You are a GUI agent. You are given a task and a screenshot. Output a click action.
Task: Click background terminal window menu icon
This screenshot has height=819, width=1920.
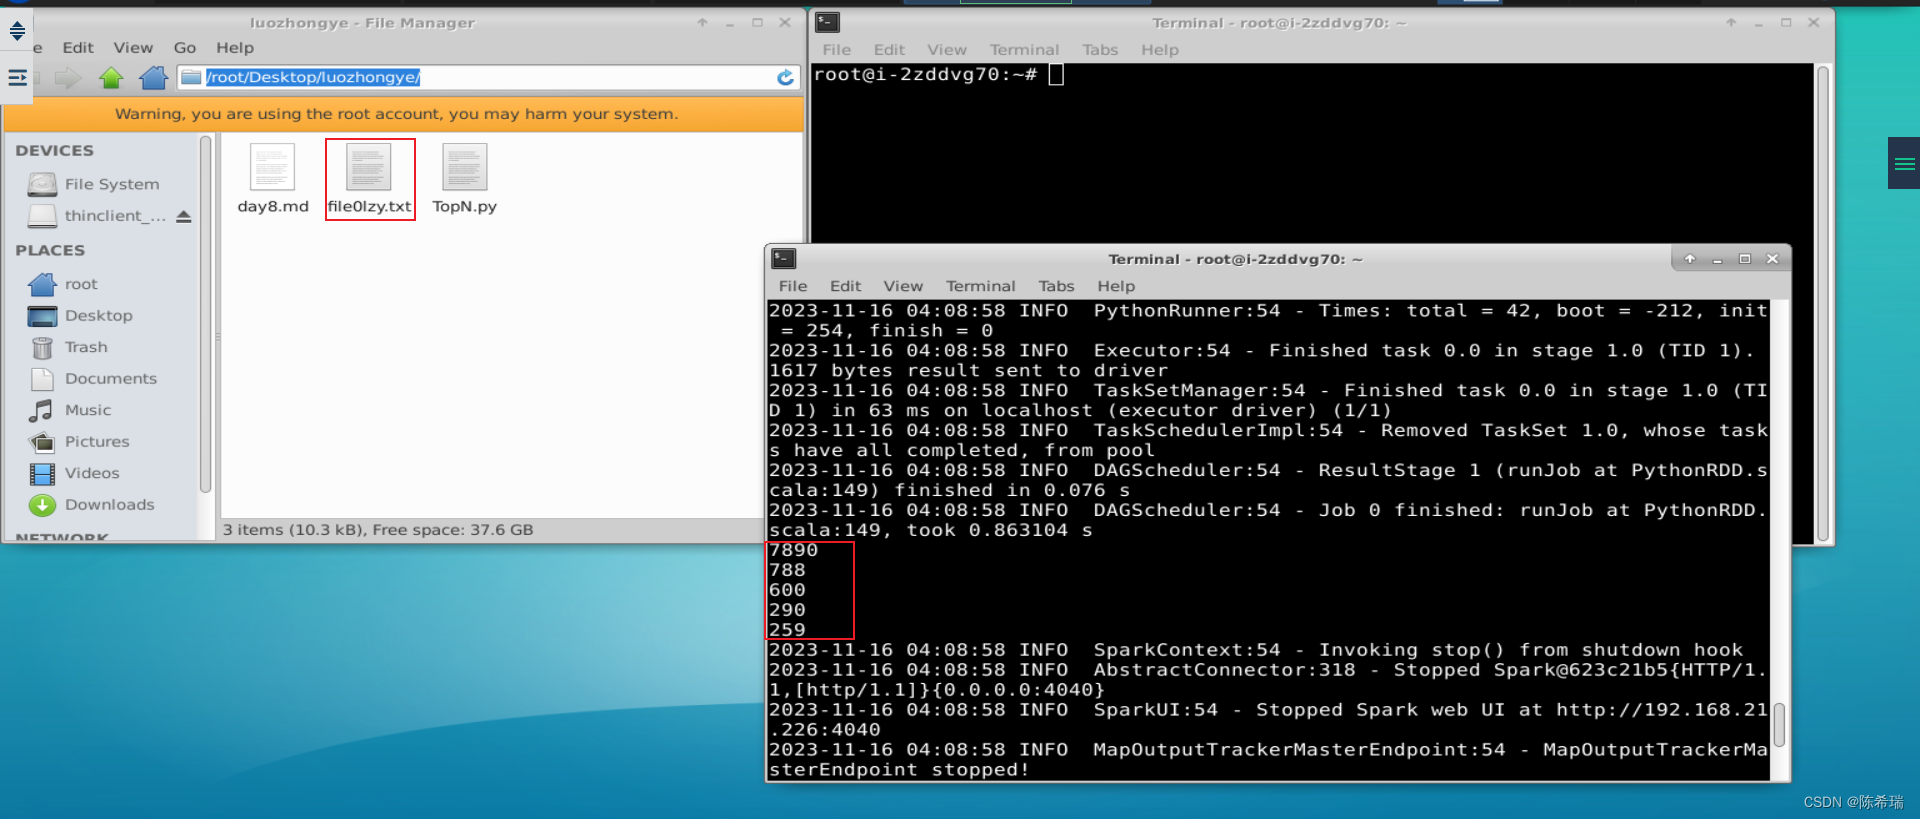click(828, 22)
